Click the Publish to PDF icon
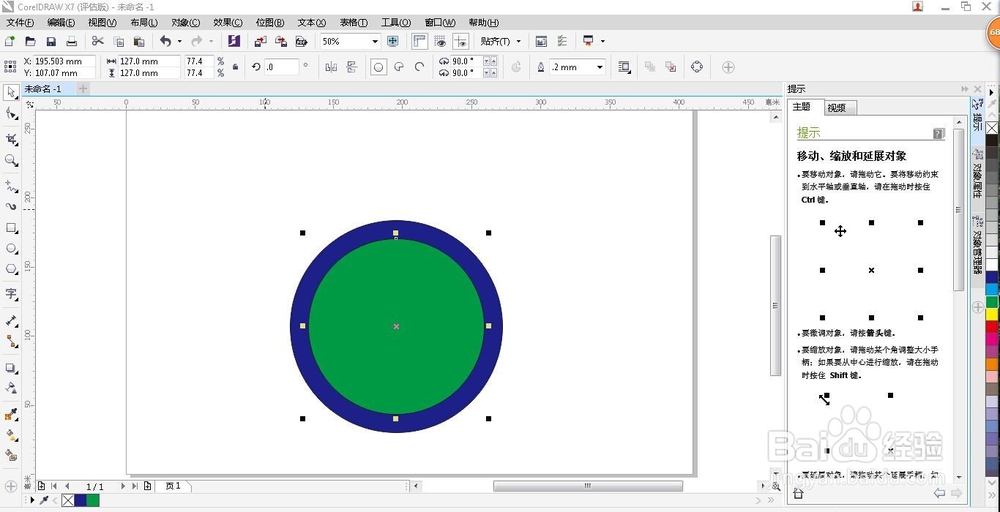Image resolution: width=1000 pixels, height=512 pixels. (301, 41)
